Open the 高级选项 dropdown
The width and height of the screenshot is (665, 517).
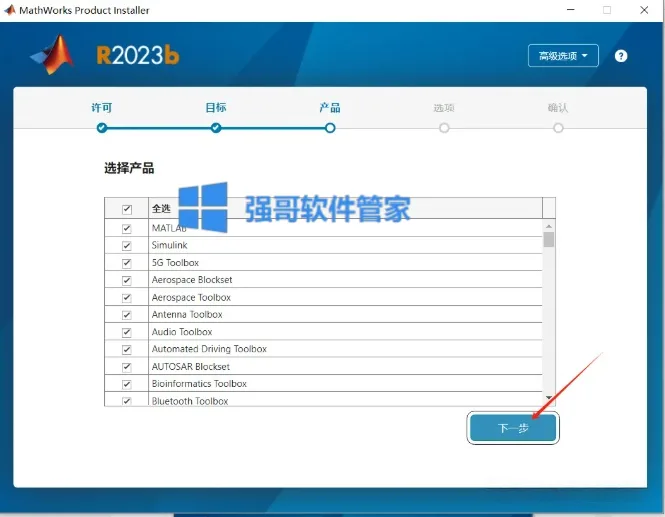point(563,56)
